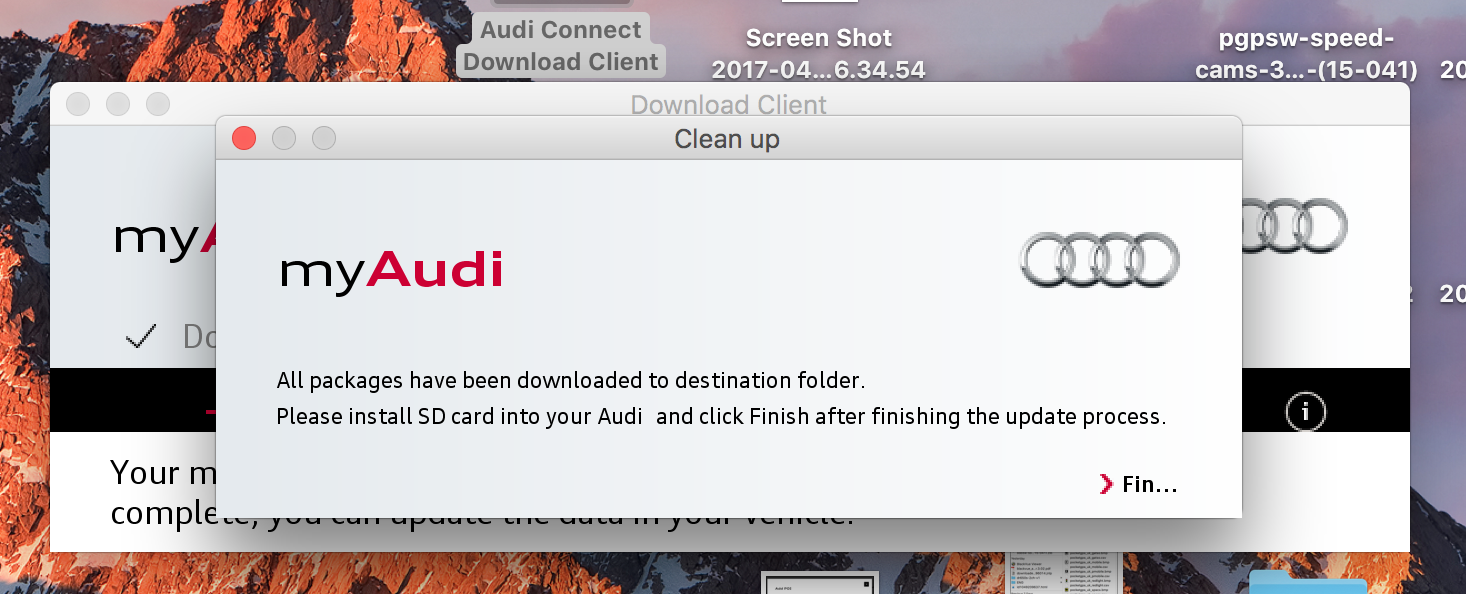This screenshot has width=1466, height=594.
Task: Click the "All packages have been downloaded" message
Action: (x=570, y=381)
